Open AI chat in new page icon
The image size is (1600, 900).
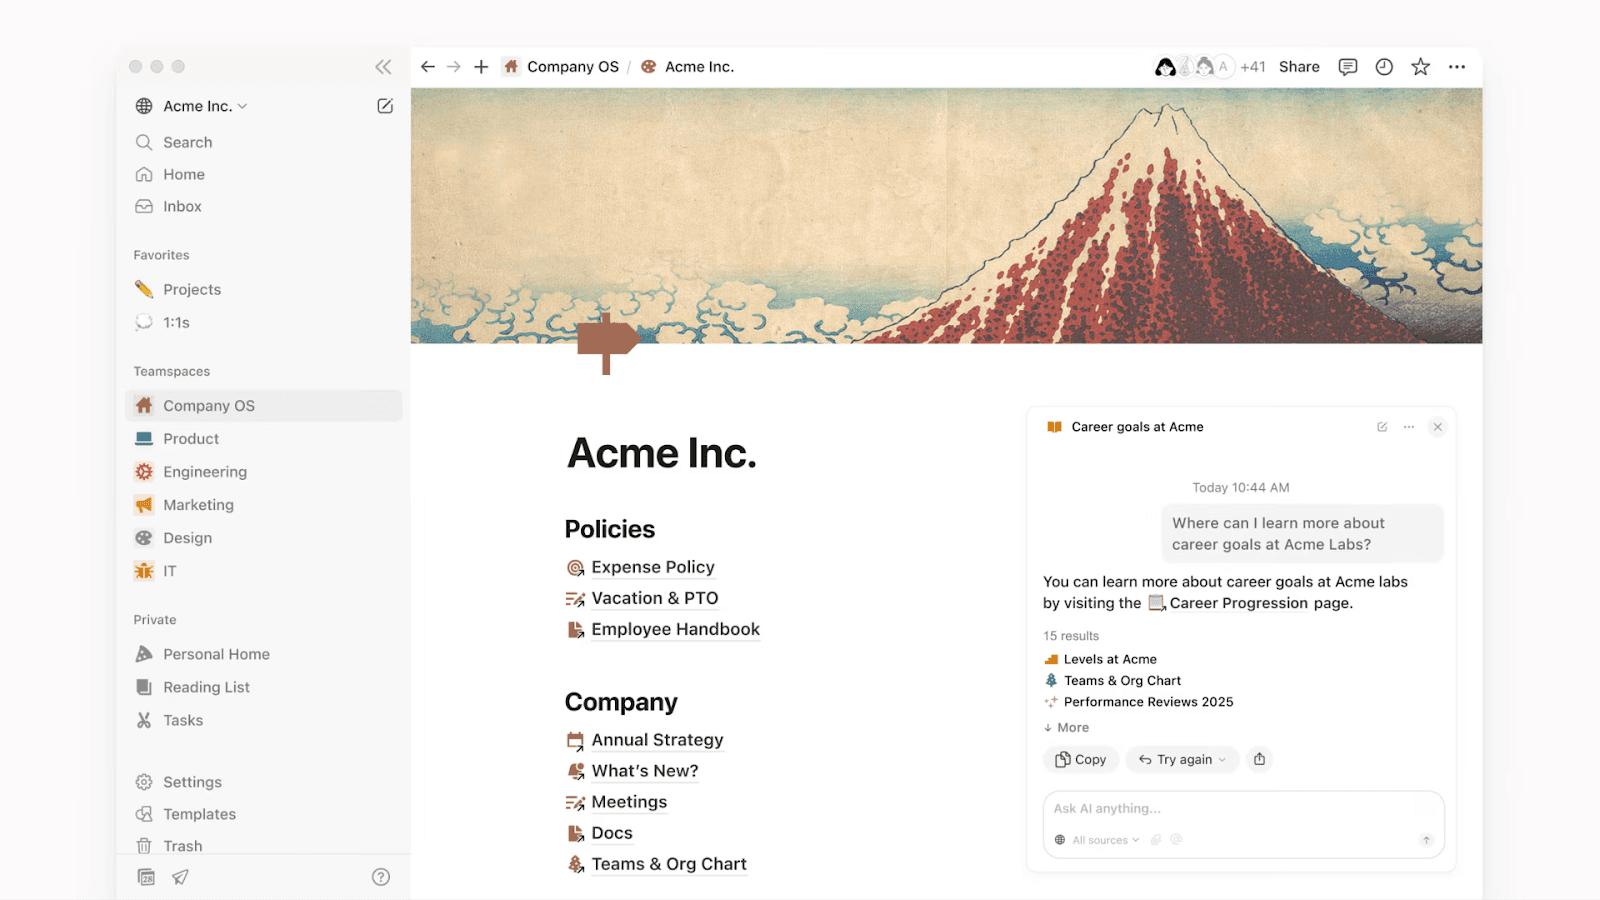click(1382, 427)
